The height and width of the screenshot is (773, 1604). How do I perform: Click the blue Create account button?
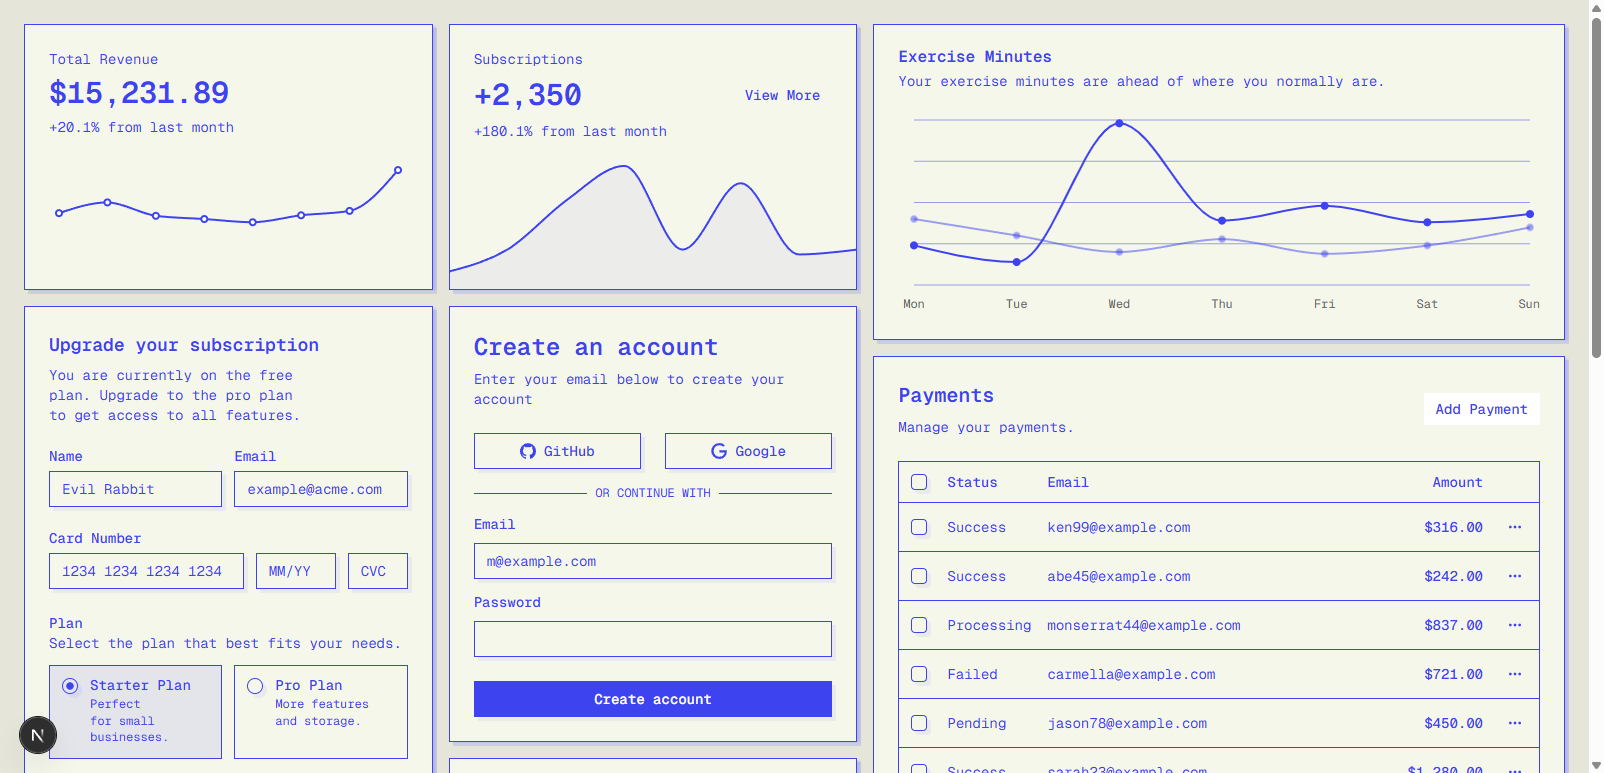tap(652, 699)
